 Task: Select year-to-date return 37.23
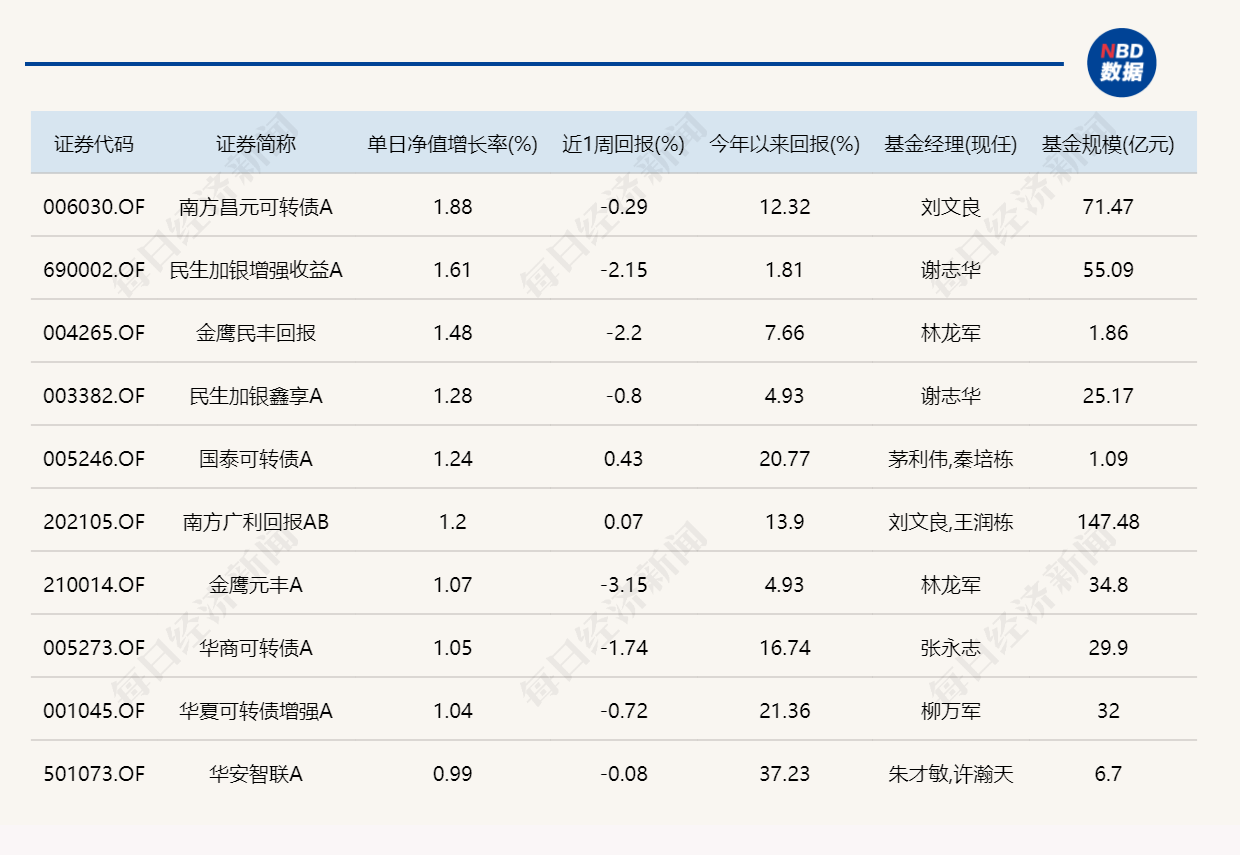click(785, 774)
